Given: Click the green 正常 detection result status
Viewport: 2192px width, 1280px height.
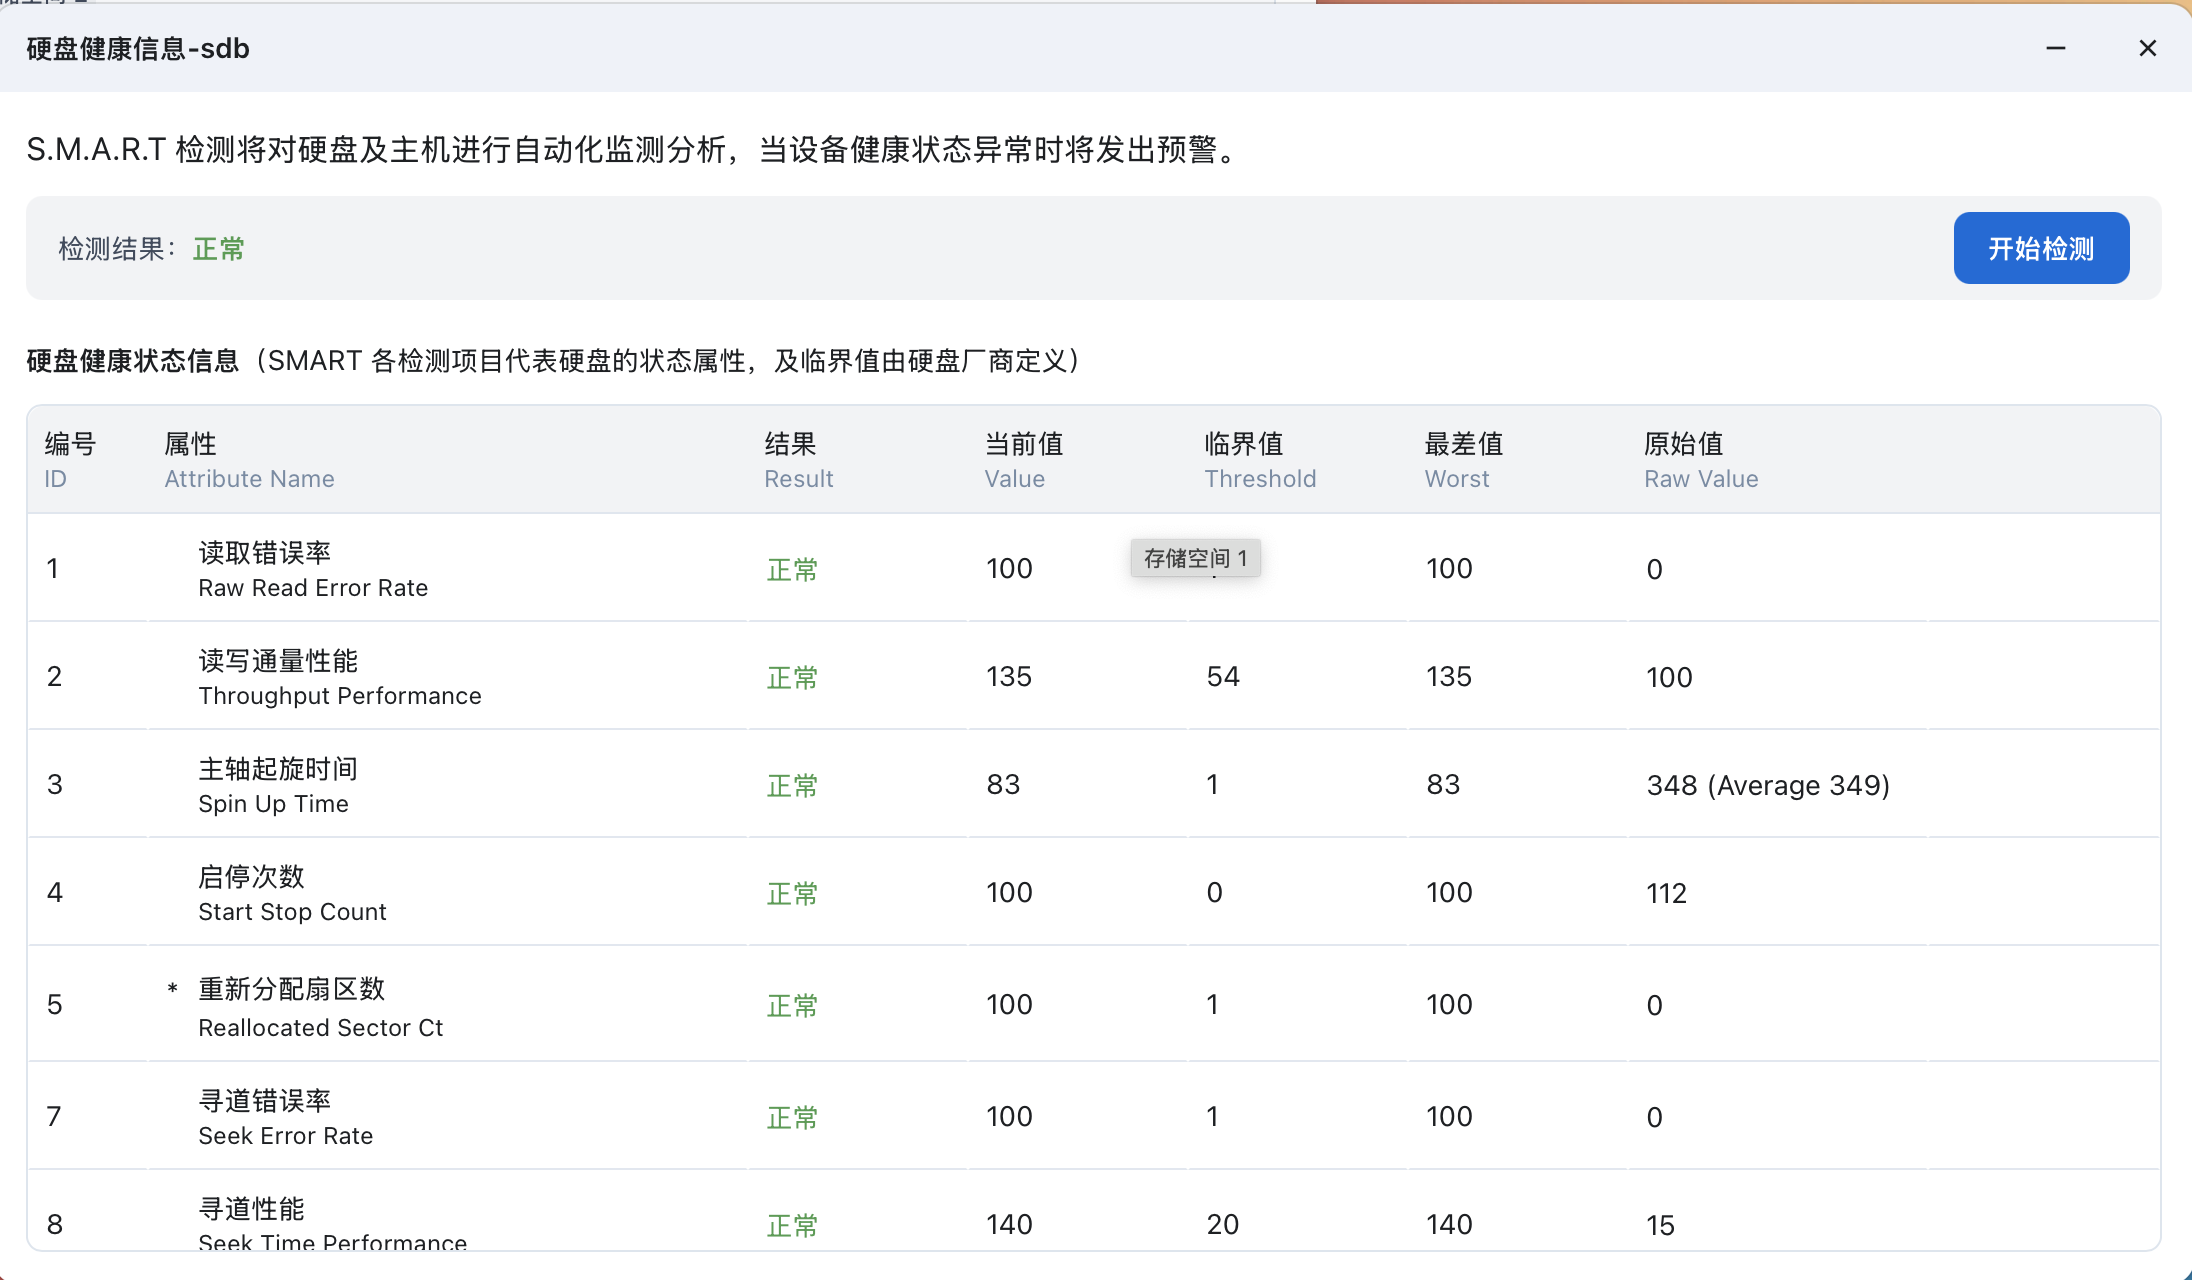Looking at the screenshot, I should (x=219, y=249).
